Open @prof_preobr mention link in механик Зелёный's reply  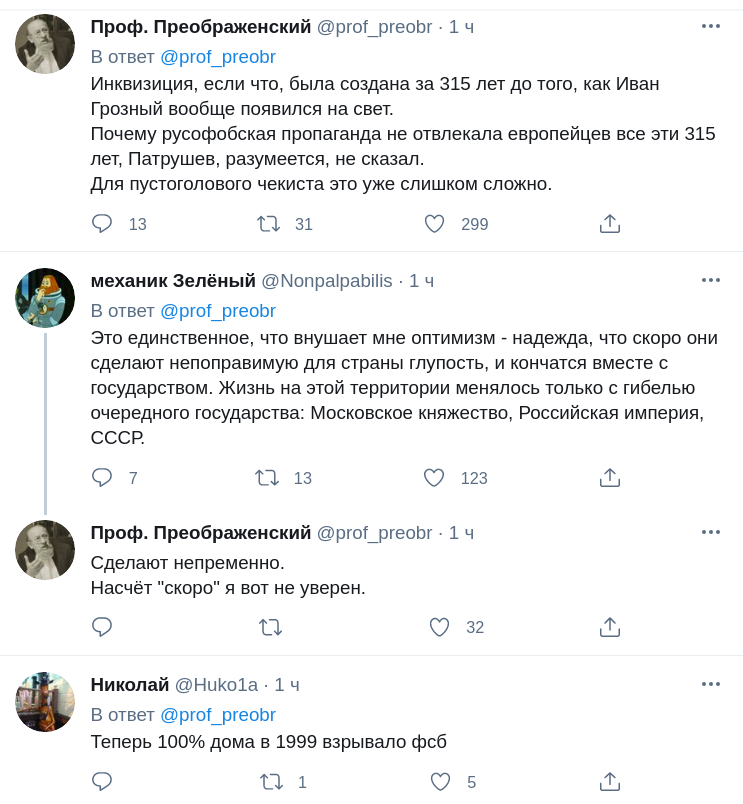pyautogui.click(x=217, y=311)
